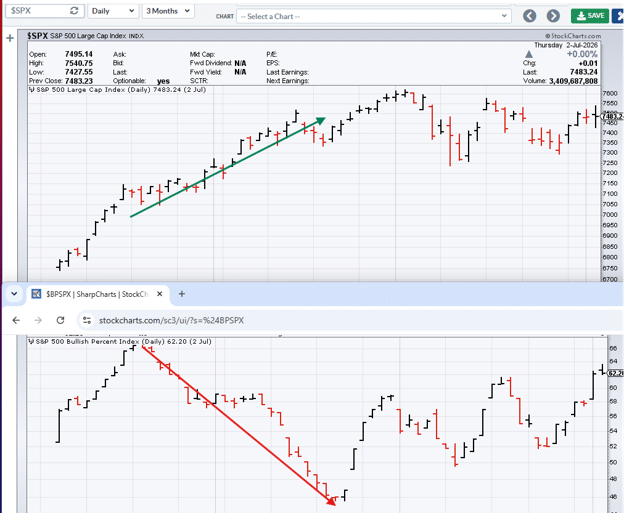Click the refresh icon in $SPX symbol box
624x513 pixels.
[74, 11]
